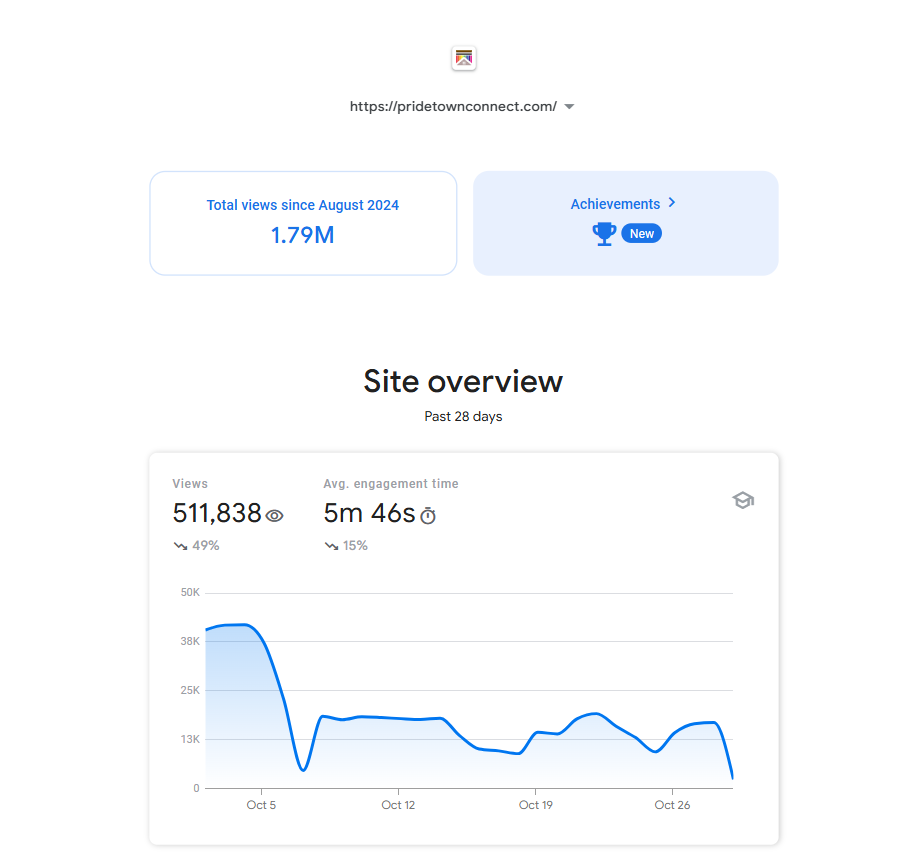The height and width of the screenshot is (852, 919).
Task: Open the site URL dropdown arrow
Action: (569, 107)
